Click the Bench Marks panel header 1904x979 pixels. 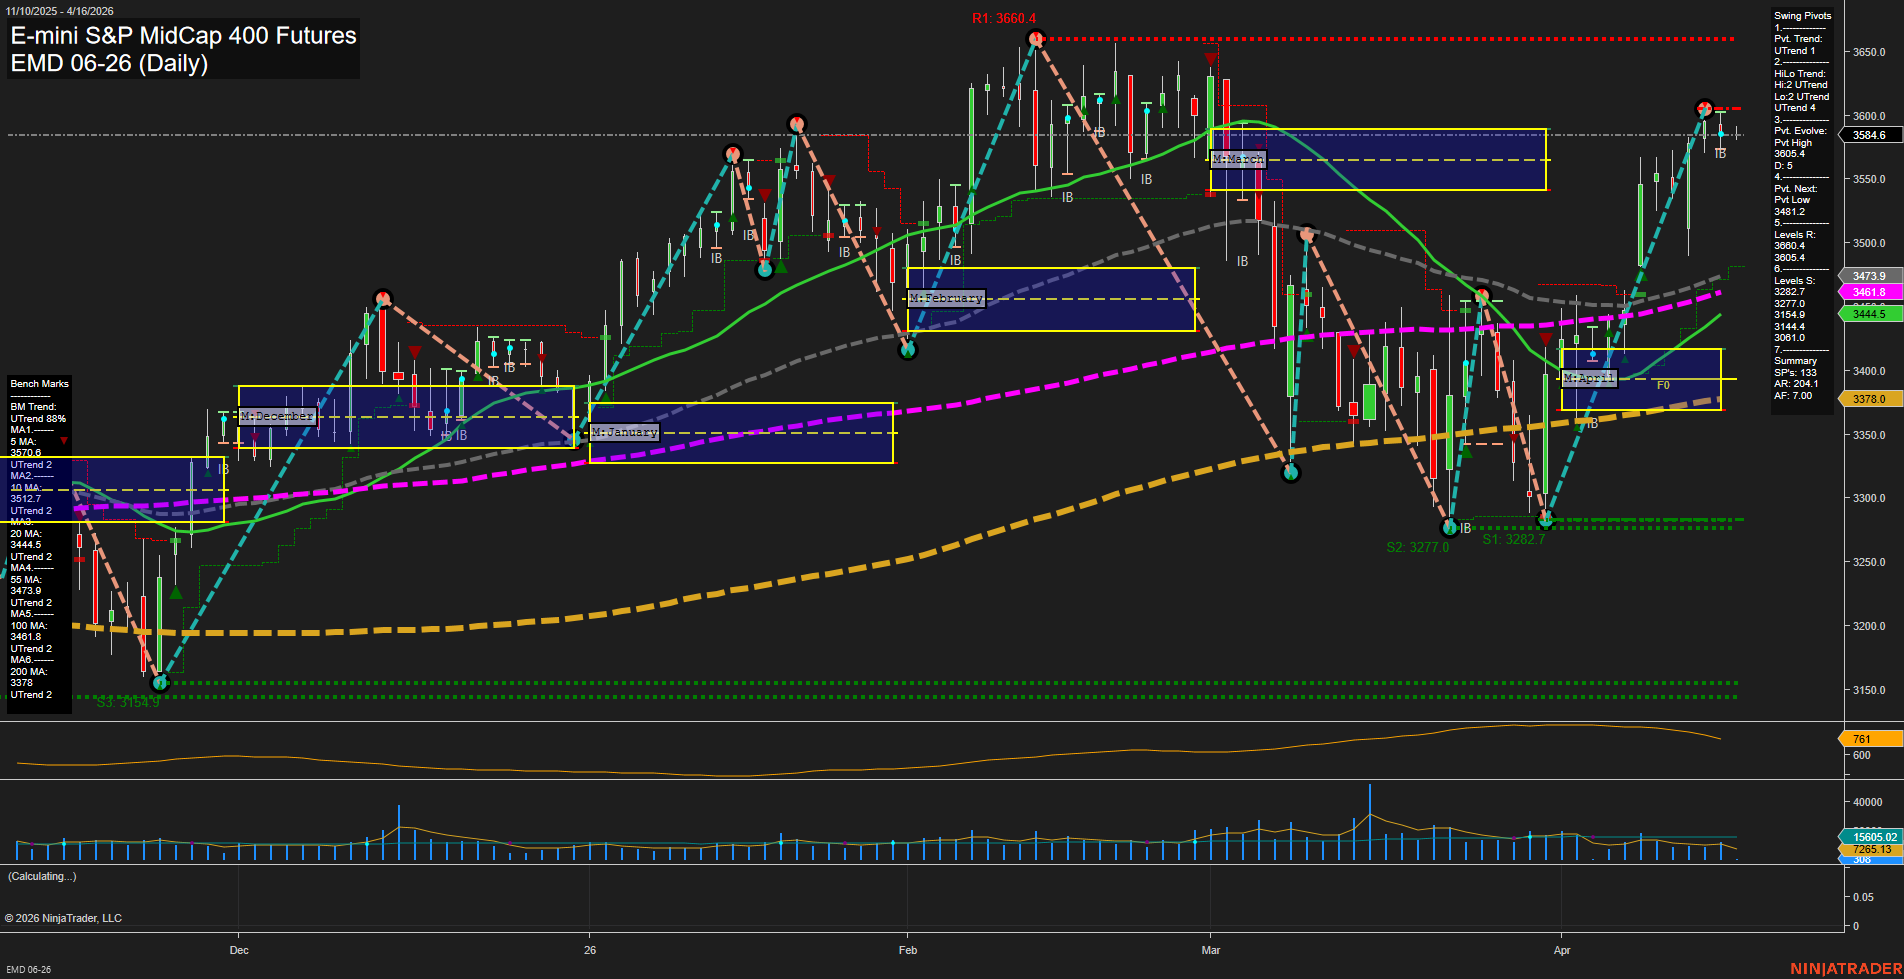coord(39,384)
